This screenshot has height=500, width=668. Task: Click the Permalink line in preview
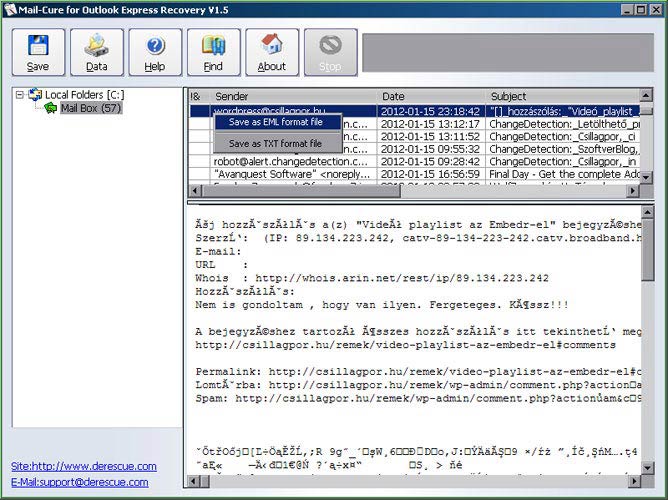(418, 372)
